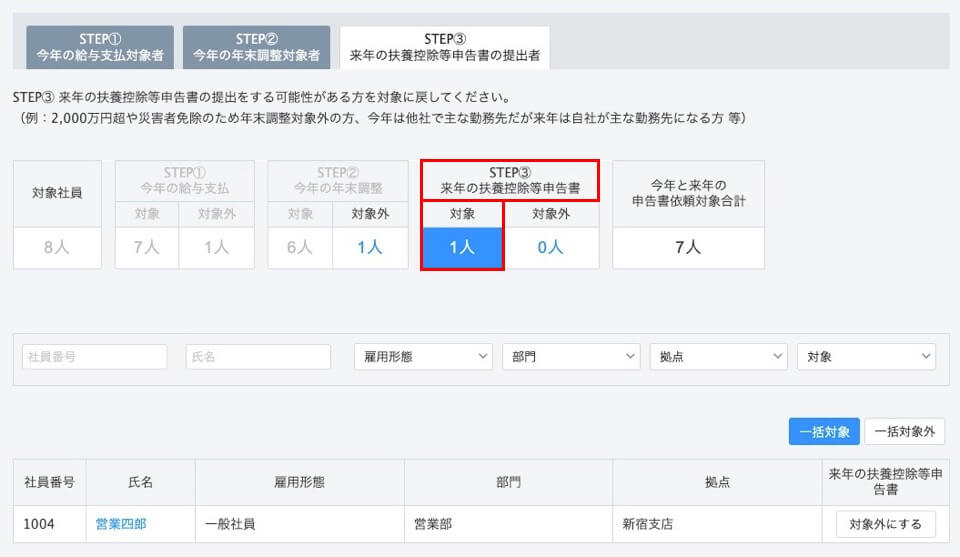Image resolution: width=960 pixels, height=557 pixels.
Task: Open the 拠点 dropdown filter
Action: (x=718, y=357)
